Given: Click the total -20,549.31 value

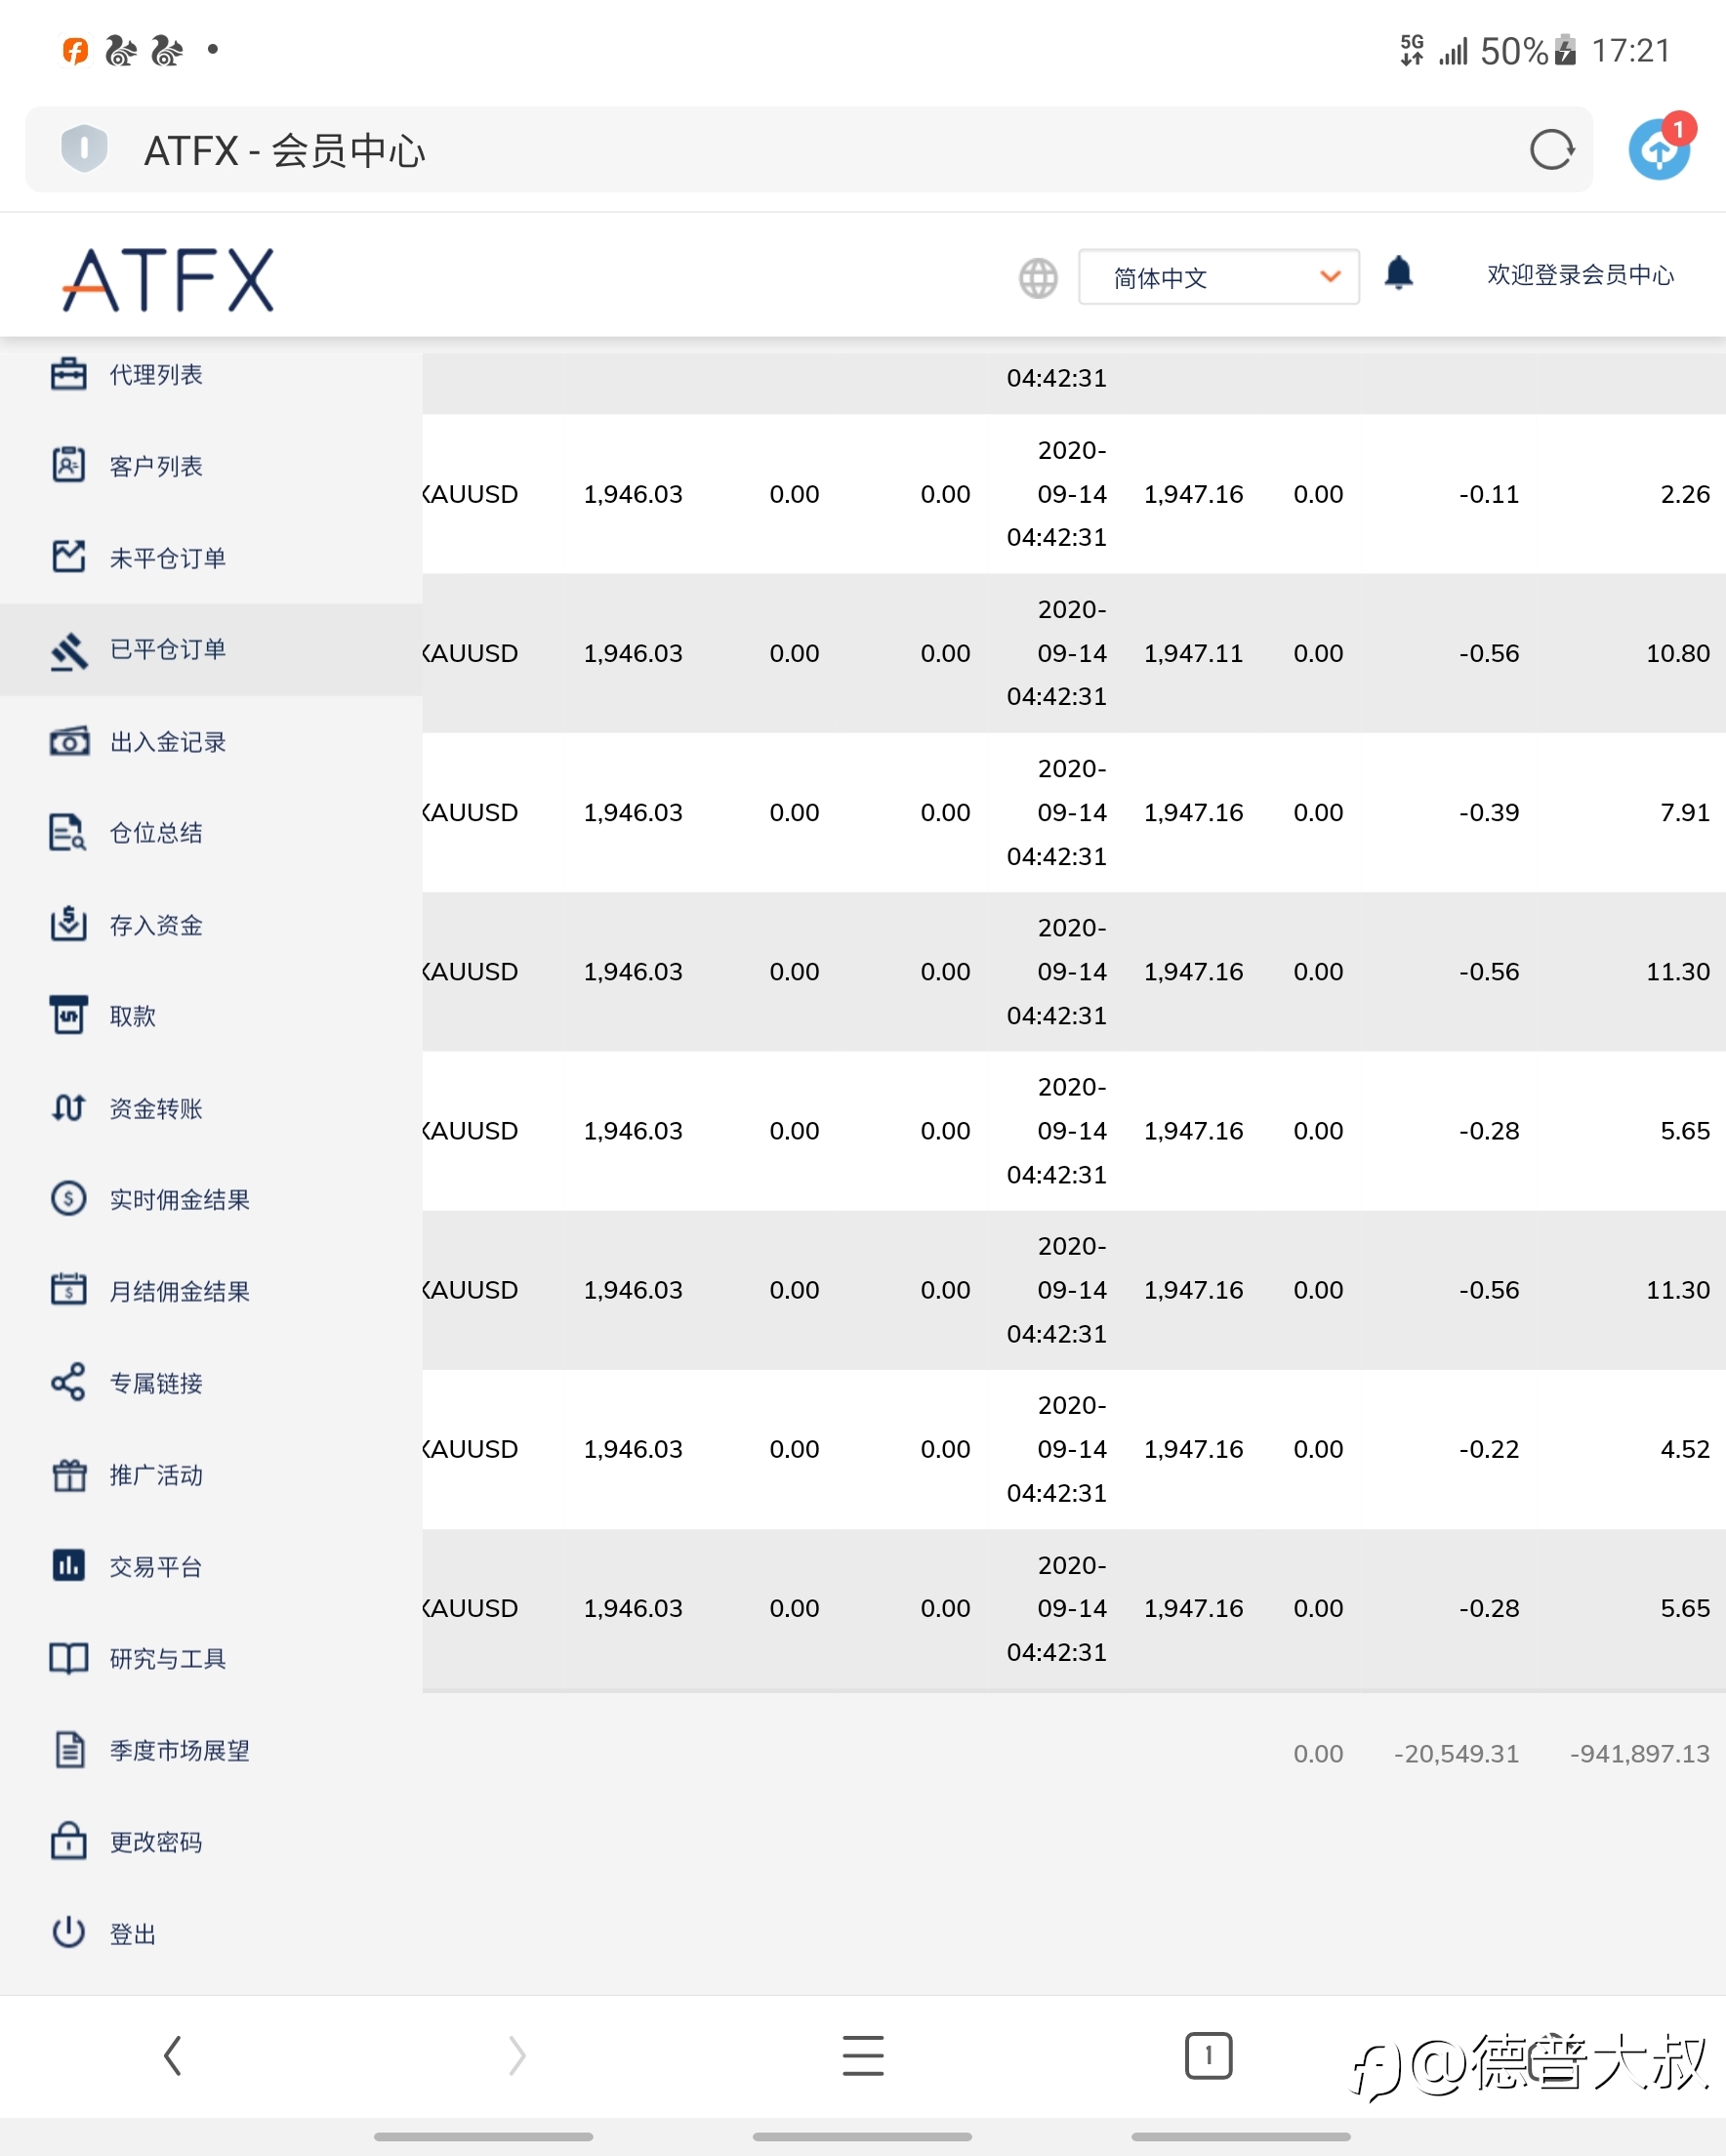Looking at the screenshot, I should tap(1456, 1754).
